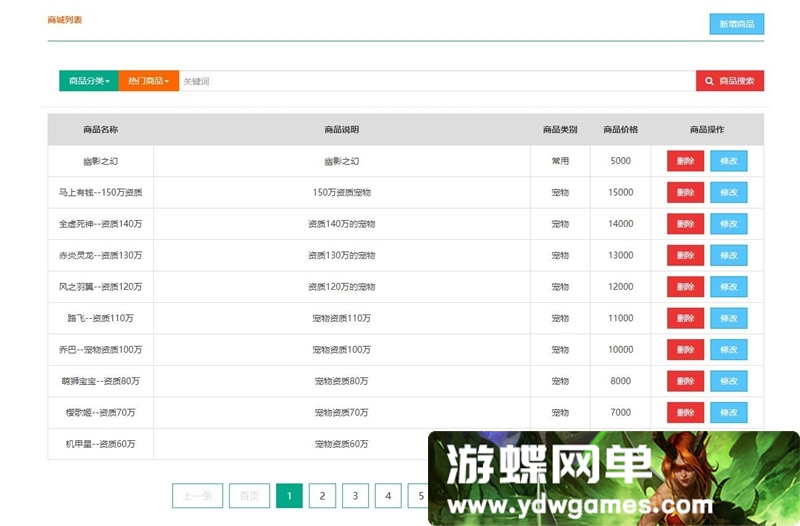Click the 商品说明 column header
This screenshot has height=526, width=800.
coord(341,130)
